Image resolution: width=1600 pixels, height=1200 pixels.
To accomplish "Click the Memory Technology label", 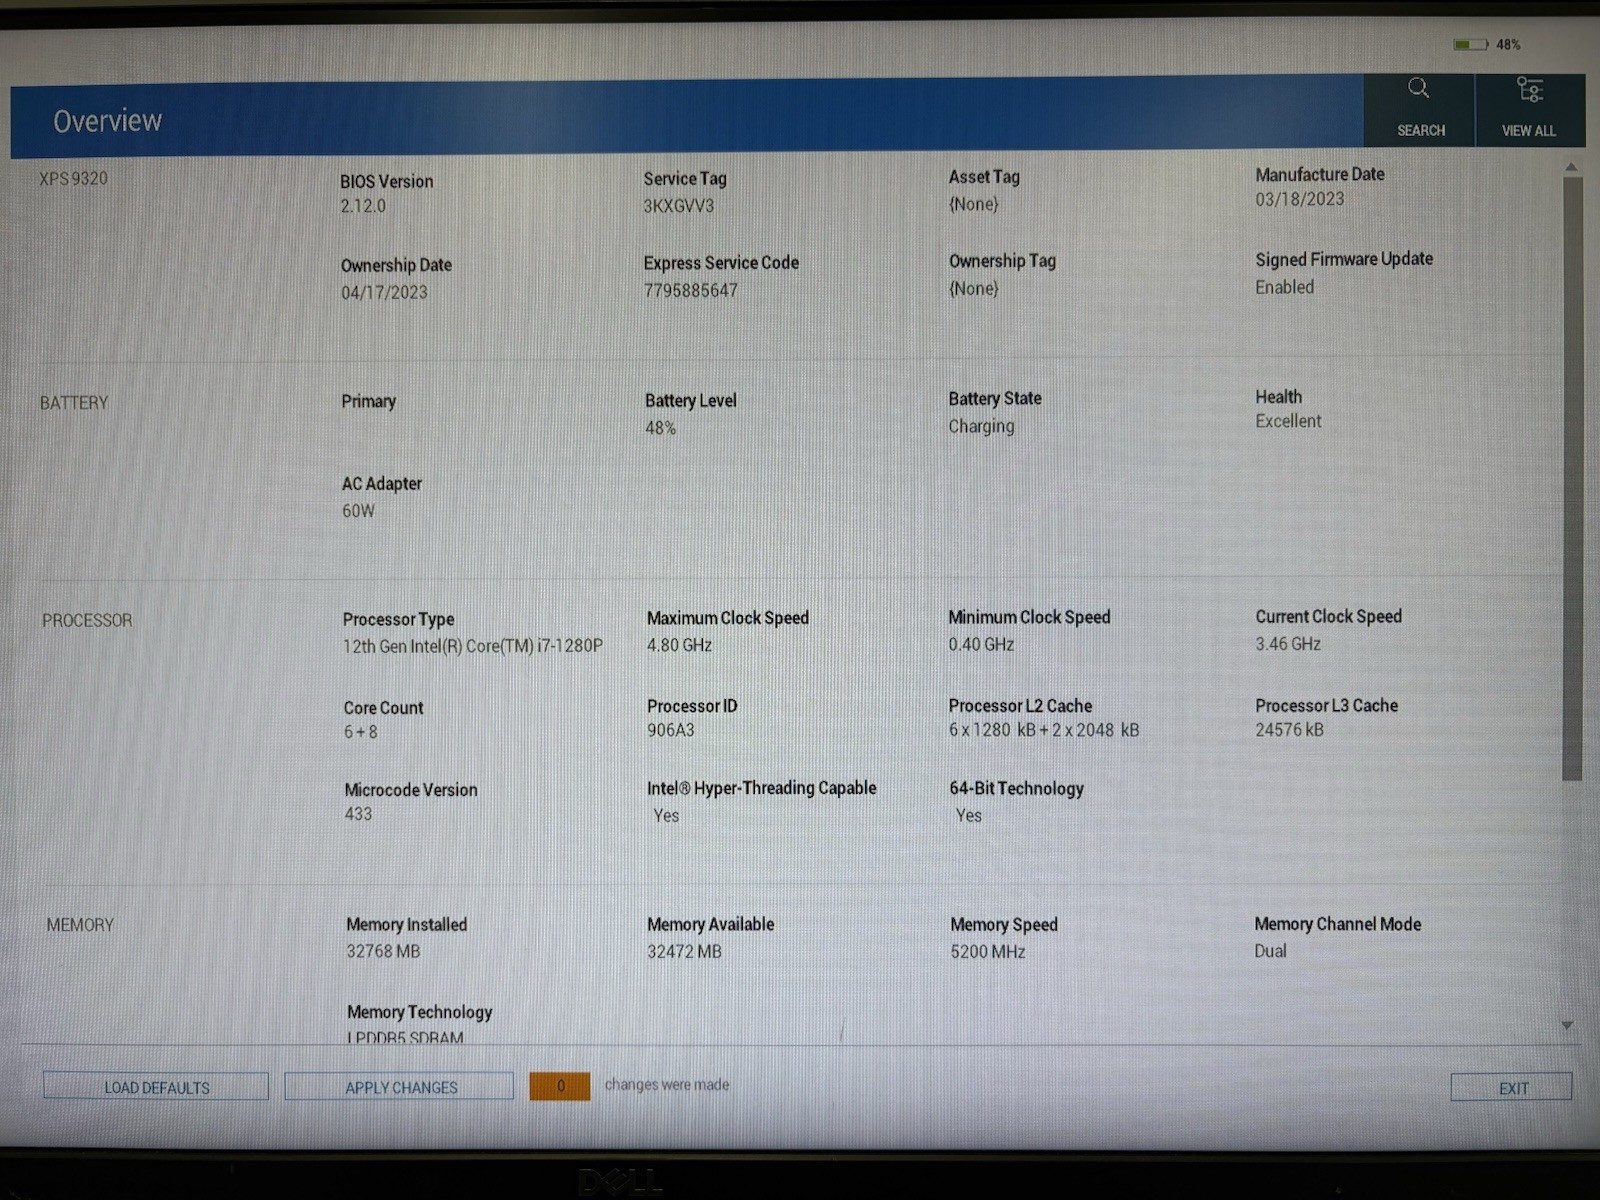I will (419, 1013).
